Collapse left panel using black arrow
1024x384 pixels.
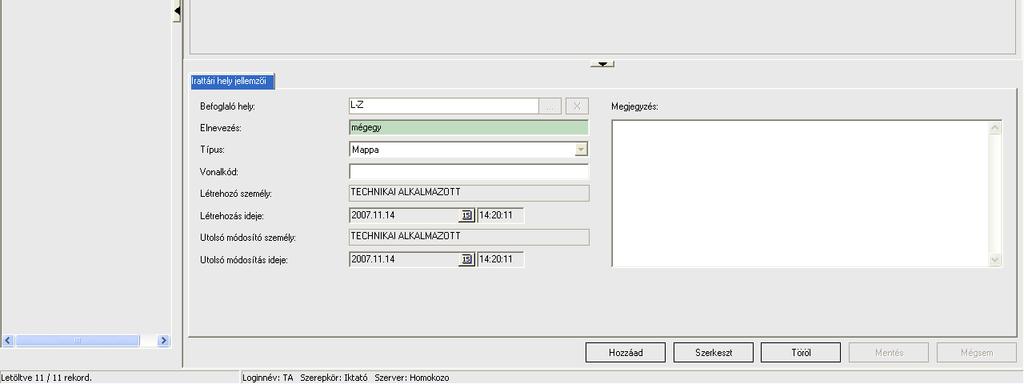click(x=177, y=11)
